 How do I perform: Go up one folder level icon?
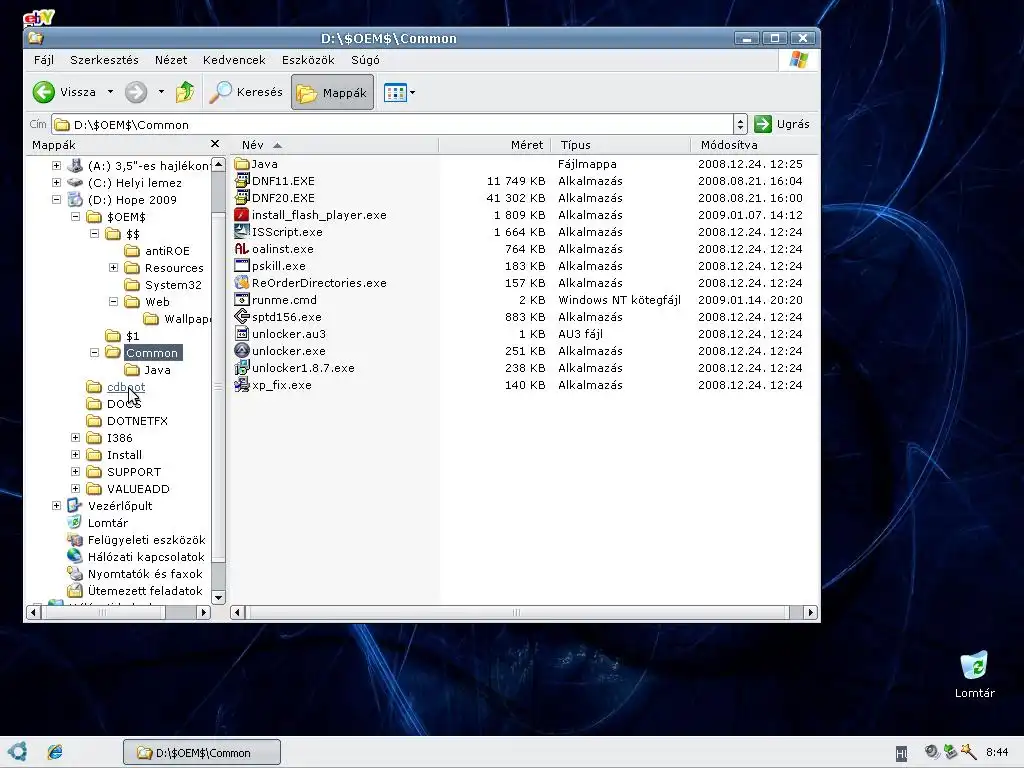[185, 92]
